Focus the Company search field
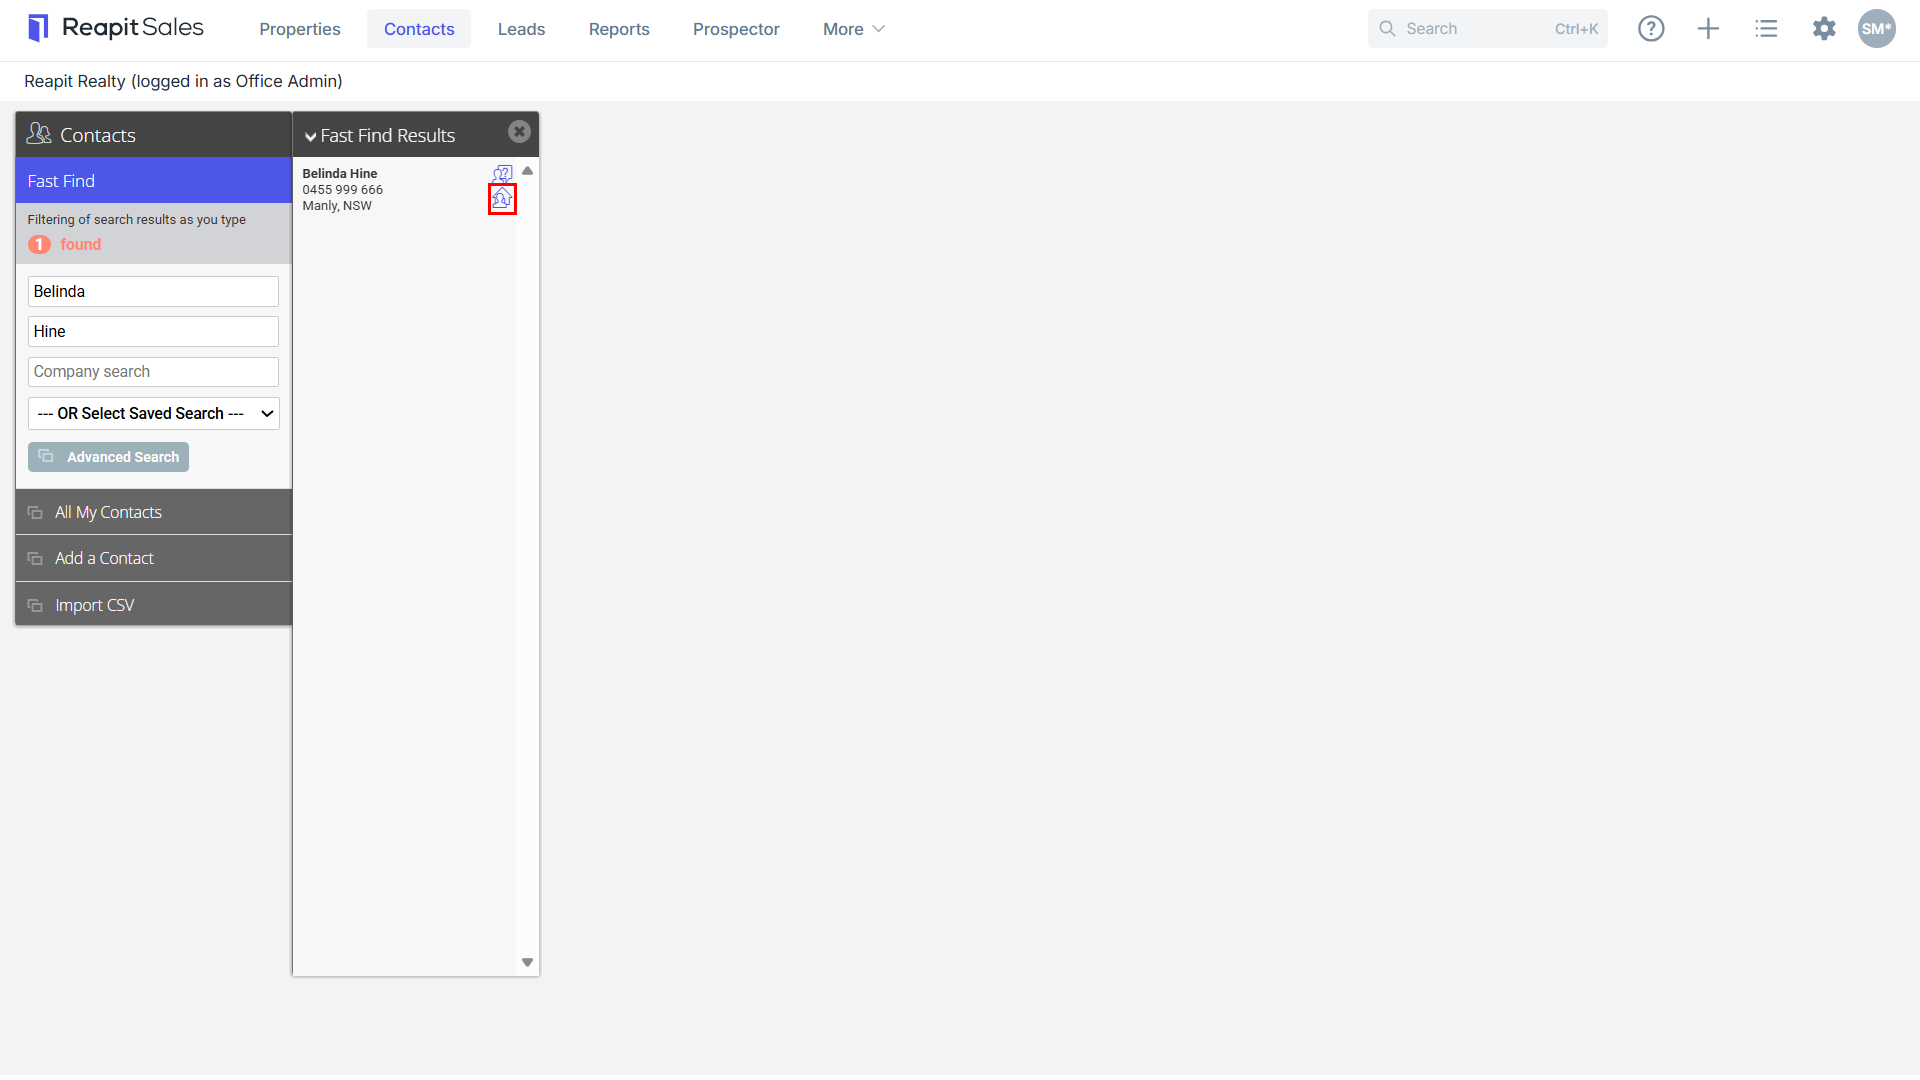 (153, 372)
